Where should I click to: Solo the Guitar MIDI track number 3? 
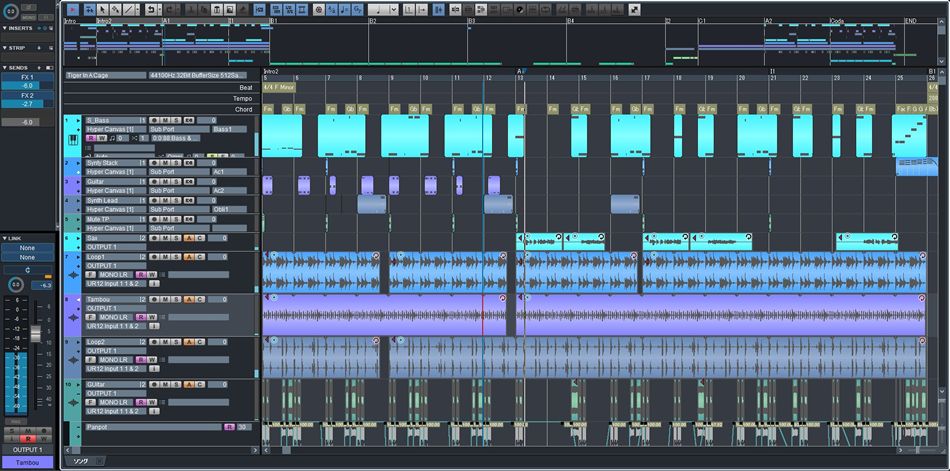176,182
